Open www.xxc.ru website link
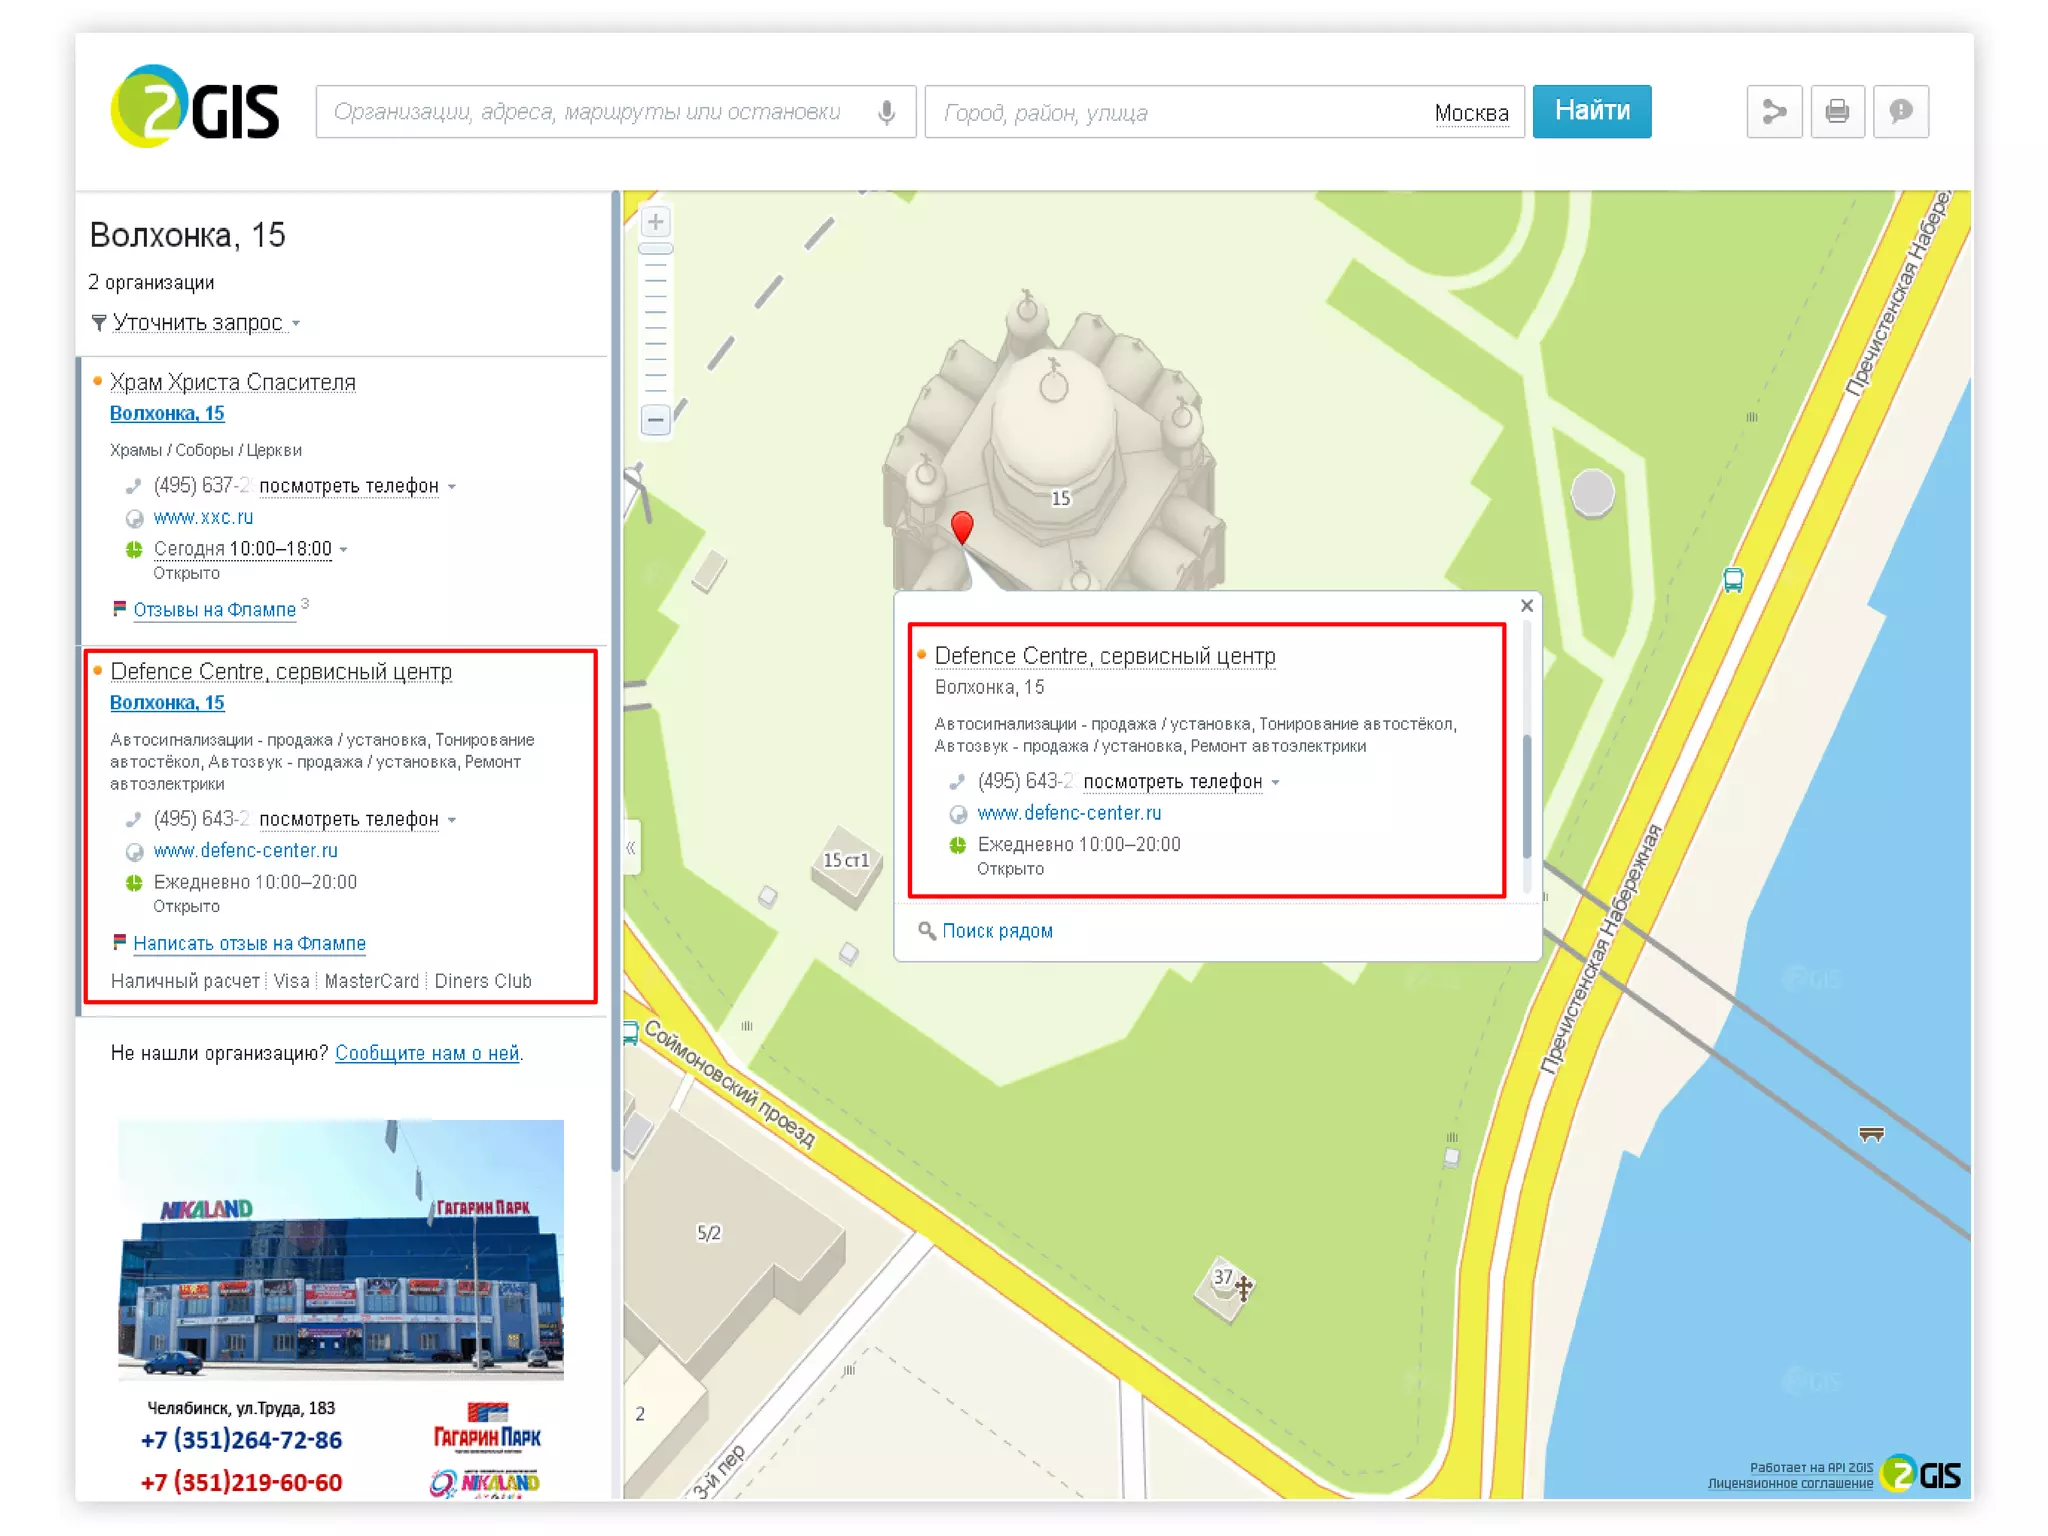This screenshot has width=2048, height=1536. 203,517
